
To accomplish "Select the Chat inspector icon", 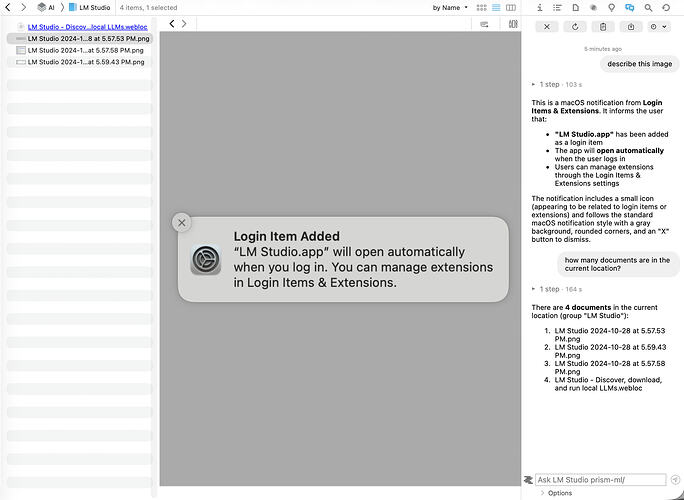I will [629, 7].
